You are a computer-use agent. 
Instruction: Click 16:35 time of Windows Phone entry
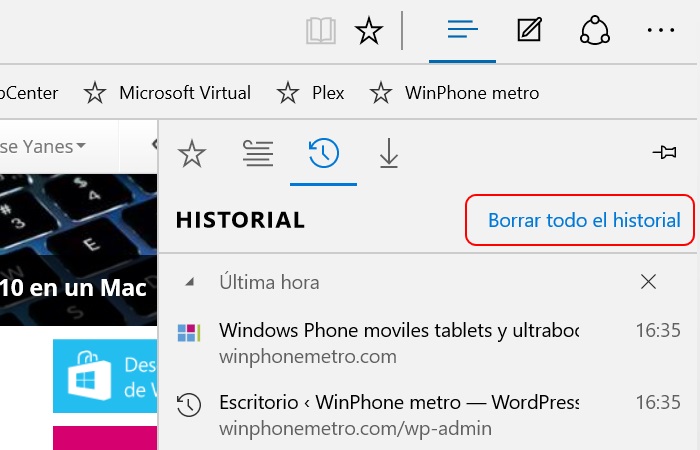point(658,330)
